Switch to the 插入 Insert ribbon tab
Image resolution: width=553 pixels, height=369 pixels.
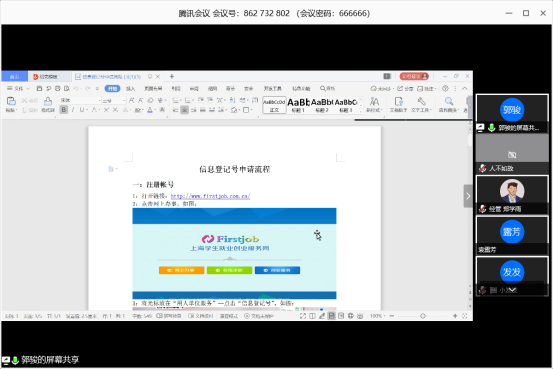pos(130,88)
